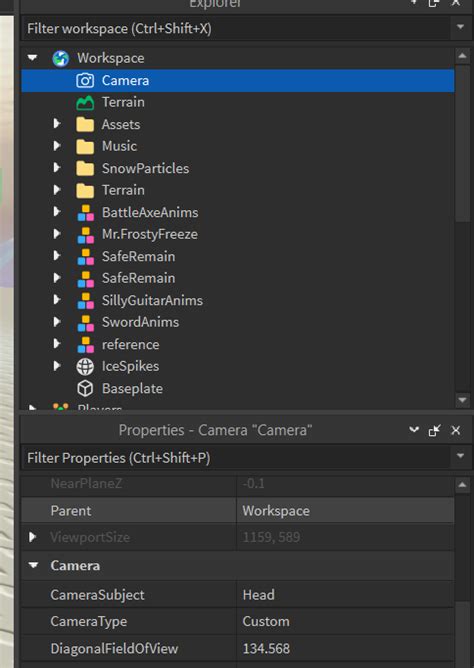
Task: Click the Workspace globe icon
Action: [x=60, y=58]
